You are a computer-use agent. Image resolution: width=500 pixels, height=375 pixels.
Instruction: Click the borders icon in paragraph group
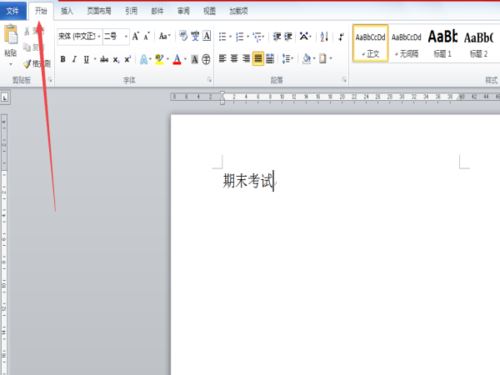click(x=323, y=59)
